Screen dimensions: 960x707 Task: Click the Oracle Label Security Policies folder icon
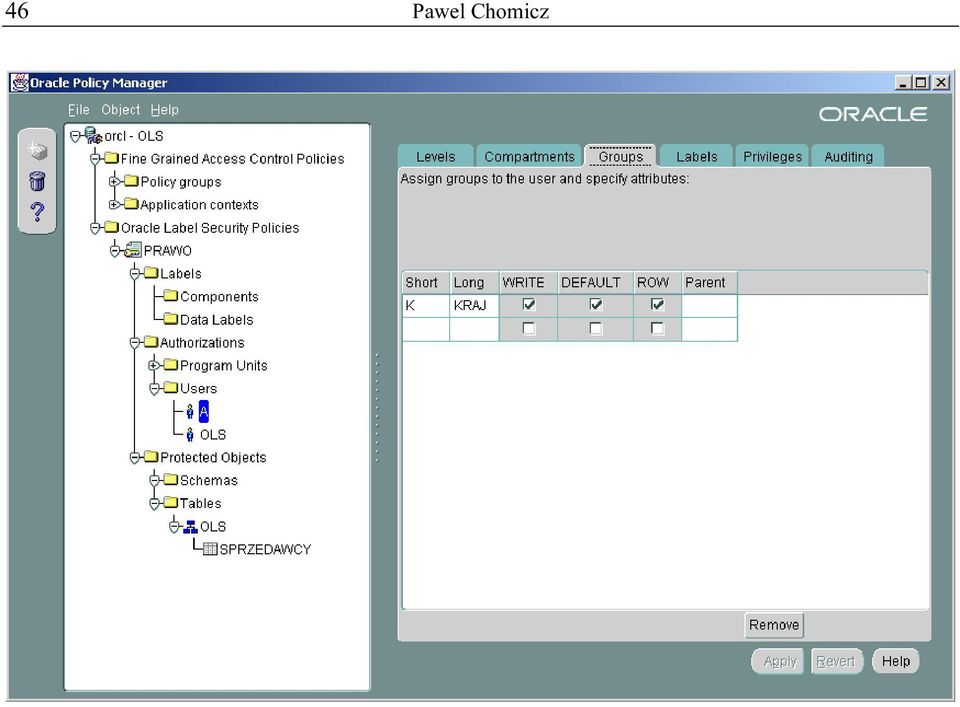pos(111,227)
